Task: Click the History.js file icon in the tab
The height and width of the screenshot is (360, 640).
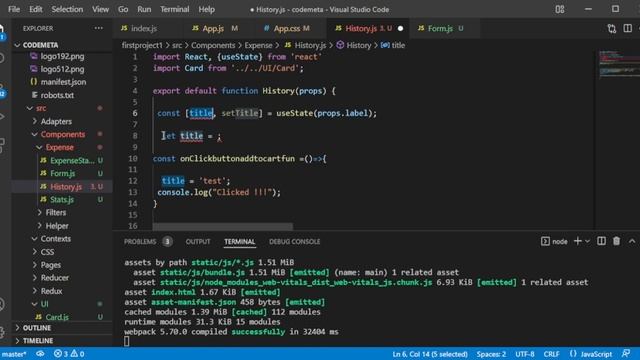Action: (338, 28)
